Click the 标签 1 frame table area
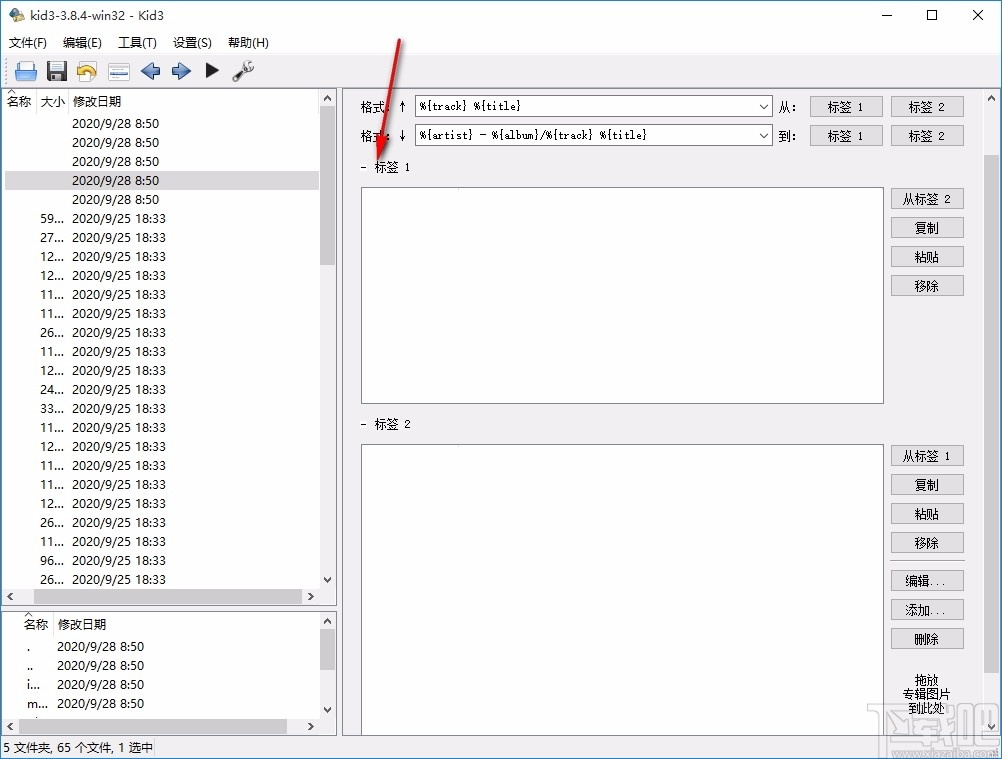This screenshot has height=759, width=1002. (x=622, y=295)
